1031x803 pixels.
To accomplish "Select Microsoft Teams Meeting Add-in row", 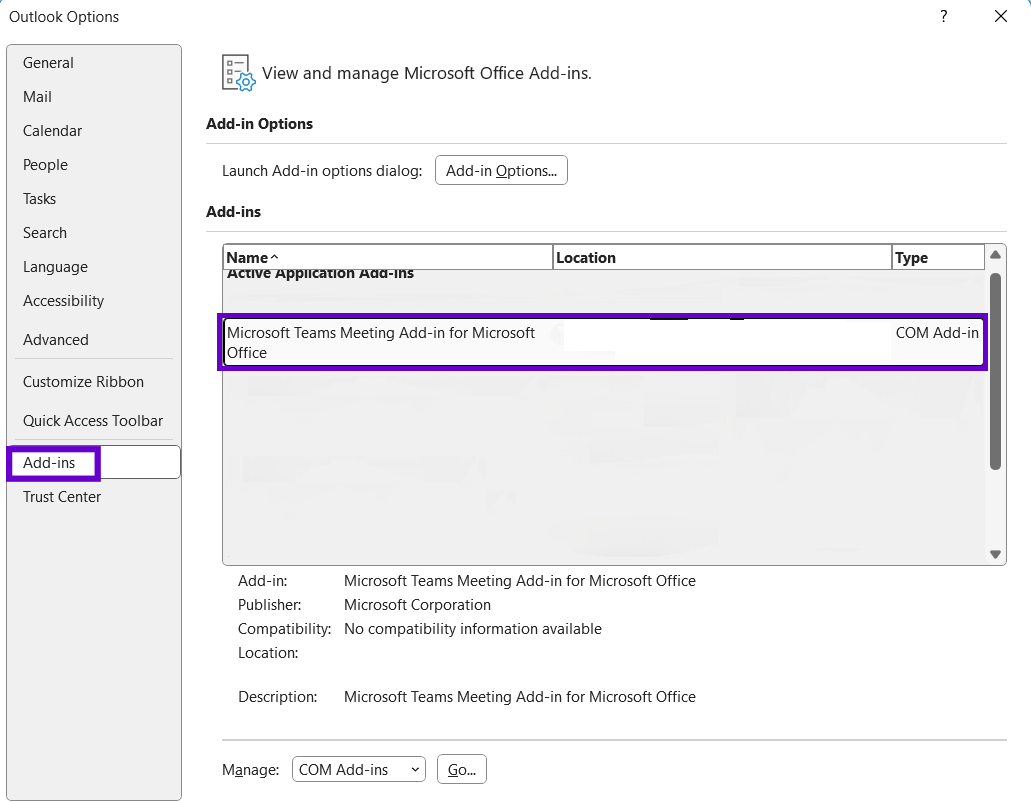I will [603, 342].
